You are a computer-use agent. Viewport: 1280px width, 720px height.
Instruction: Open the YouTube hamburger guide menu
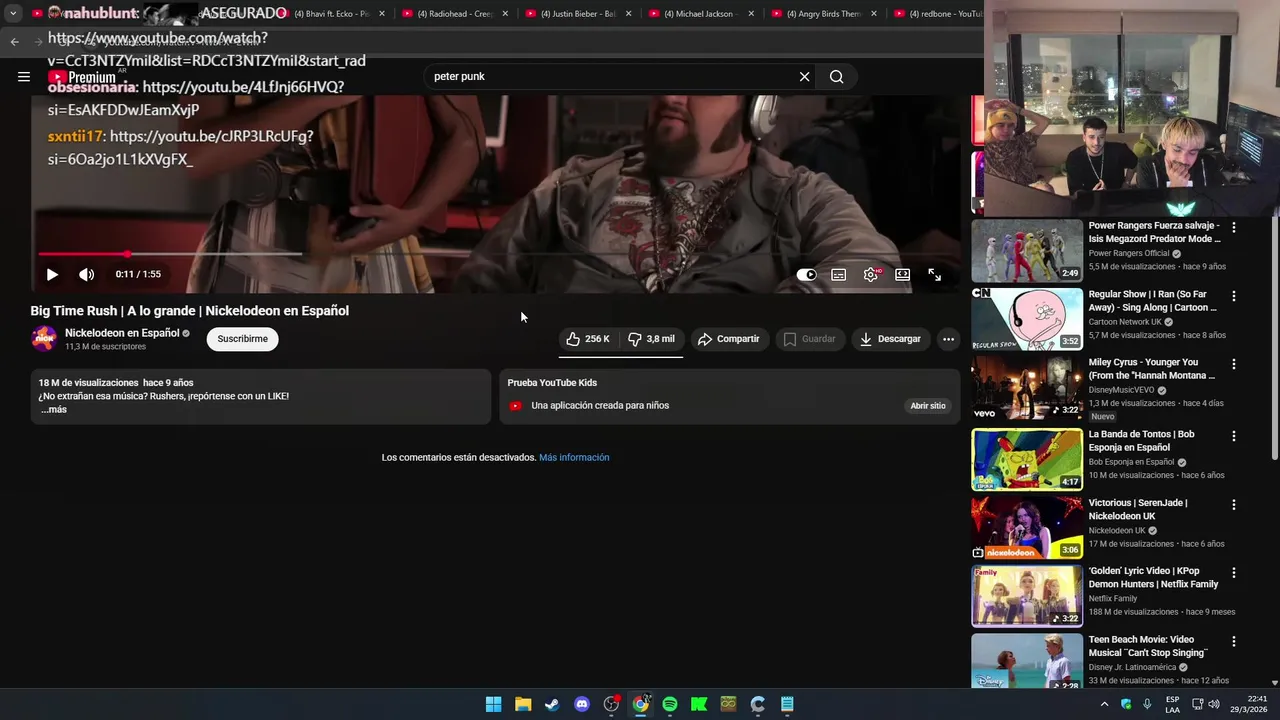[24, 76]
